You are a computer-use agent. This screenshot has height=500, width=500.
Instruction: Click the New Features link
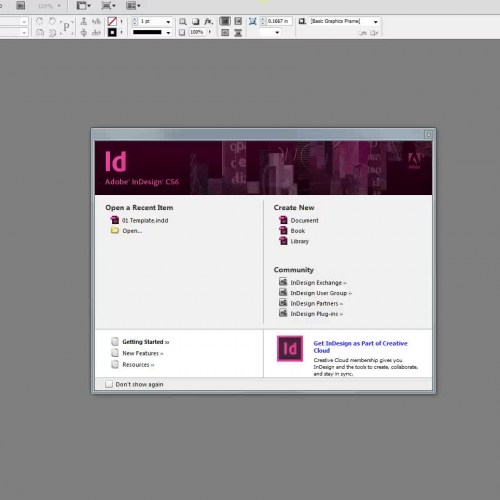pos(143,353)
